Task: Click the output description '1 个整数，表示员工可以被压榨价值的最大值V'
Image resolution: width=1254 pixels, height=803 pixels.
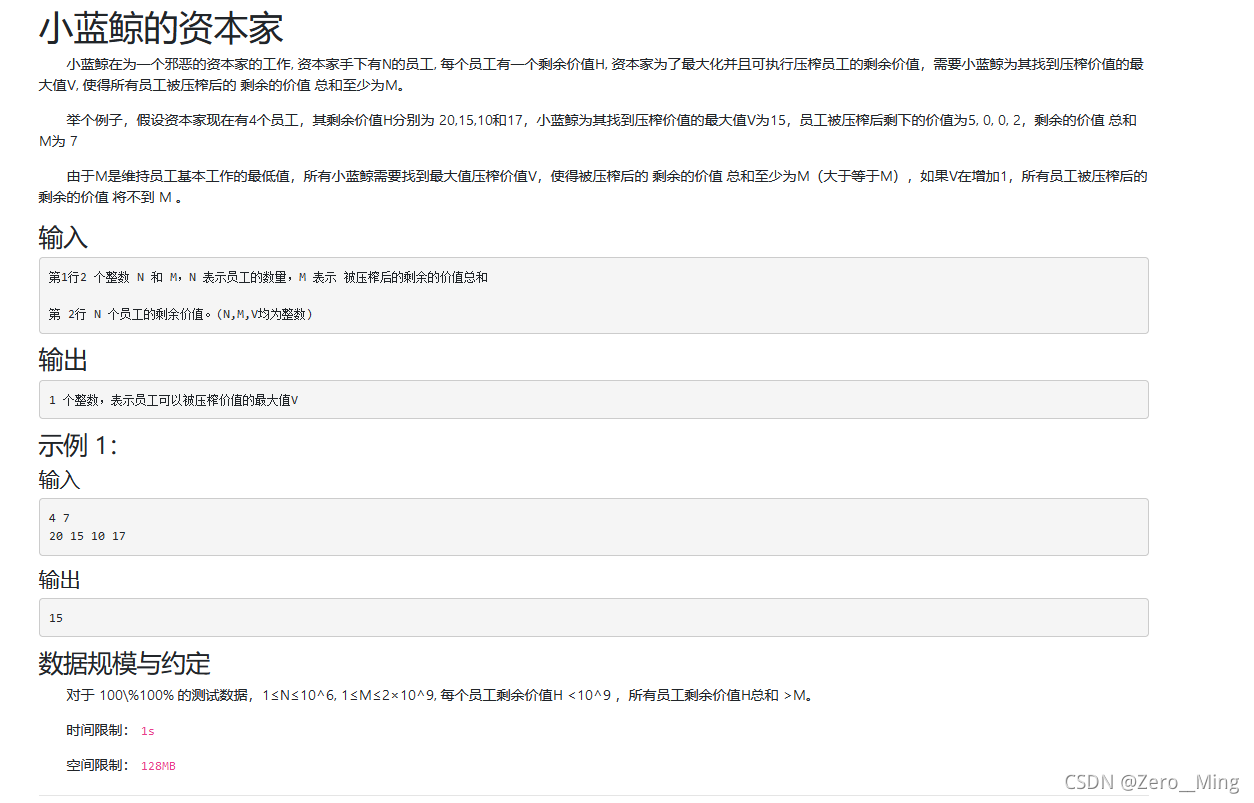Action: click(173, 400)
